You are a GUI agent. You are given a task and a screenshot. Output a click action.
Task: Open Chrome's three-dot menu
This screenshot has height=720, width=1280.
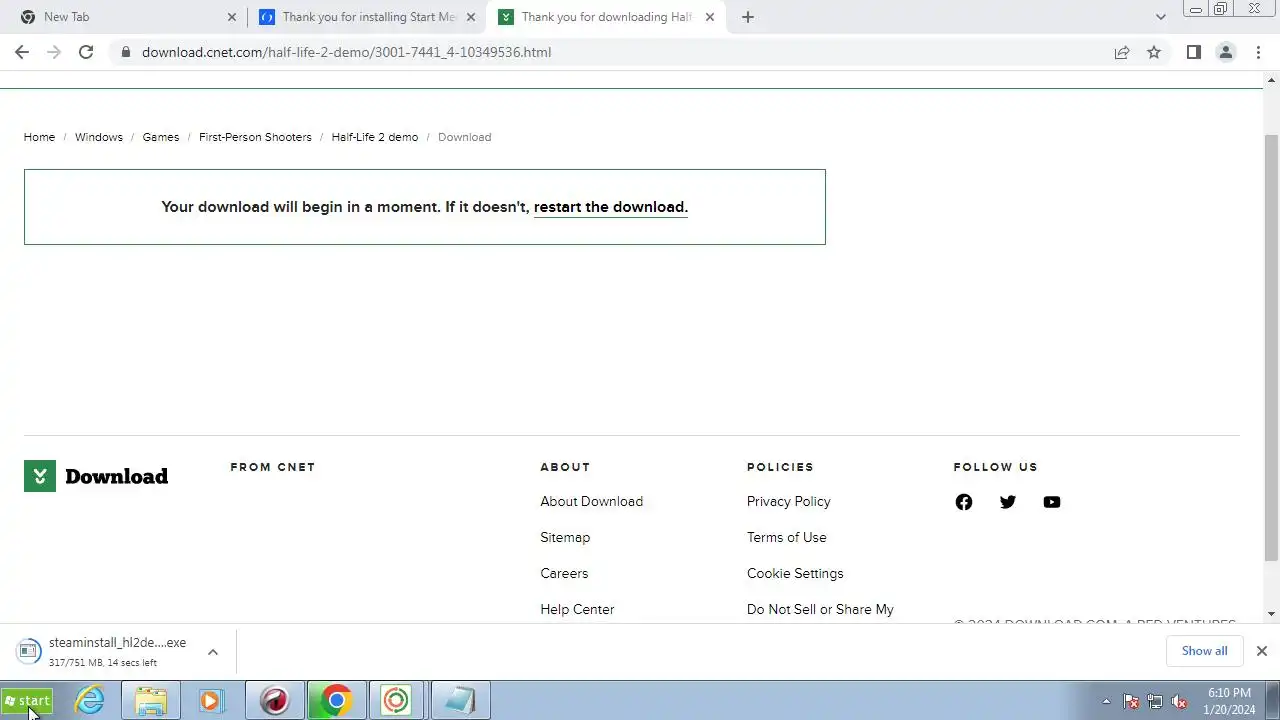point(1257,52)
